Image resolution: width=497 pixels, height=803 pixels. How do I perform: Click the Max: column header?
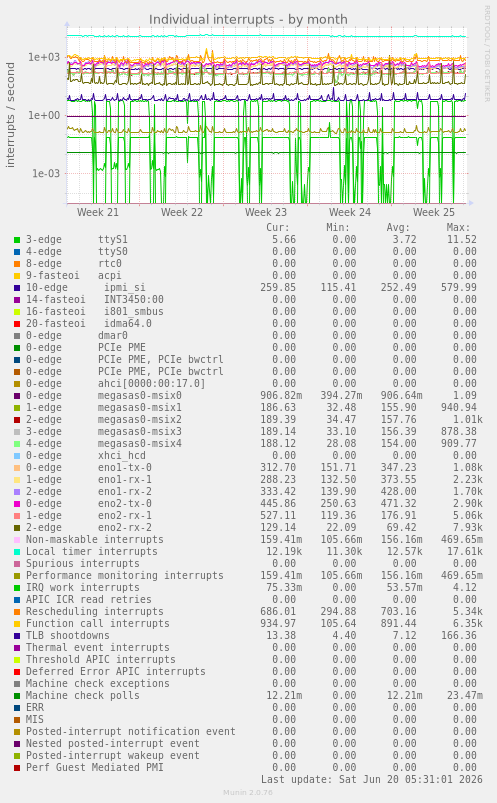tap(458, 227)
